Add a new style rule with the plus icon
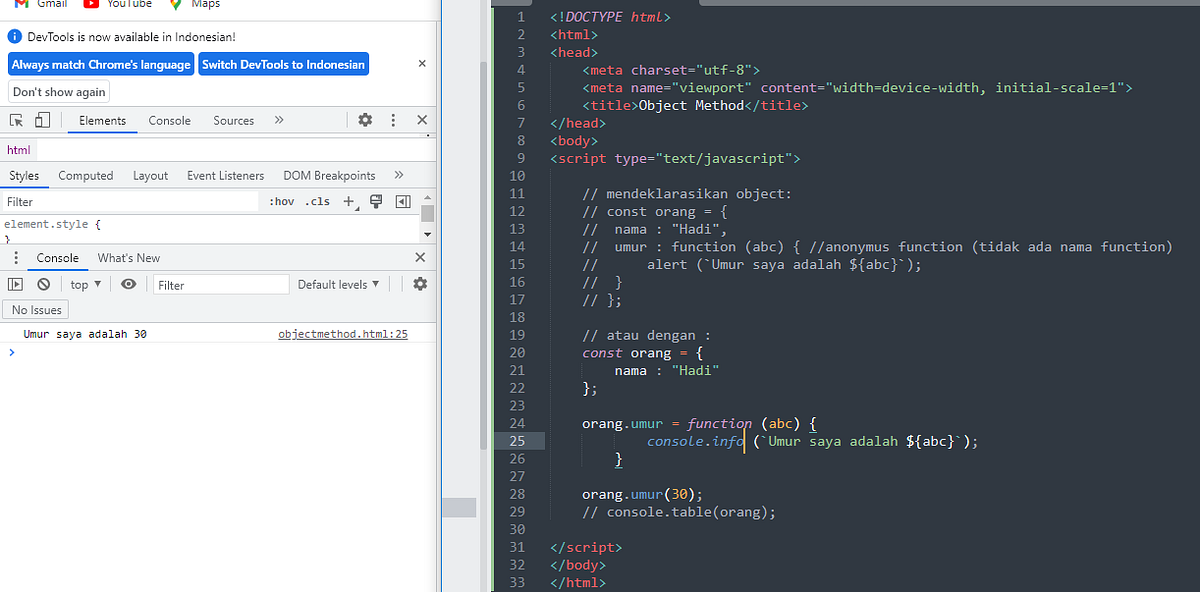The width and height of the screenshot is (1200, 592). (x=349, y=201)
